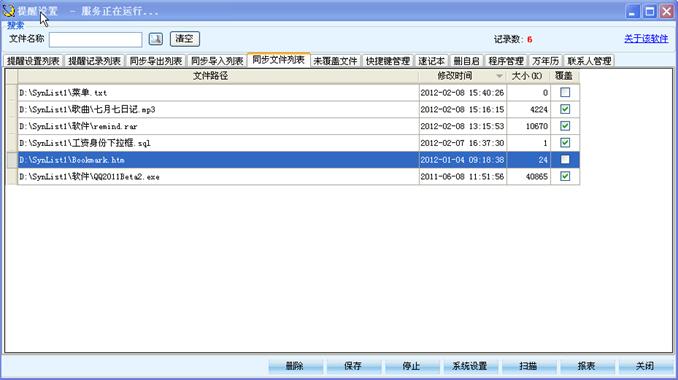The width and height of the screenshot is (678, 380).
Task: Check the 覆盖 box for 菜单.txt
Action: (565, 92)
